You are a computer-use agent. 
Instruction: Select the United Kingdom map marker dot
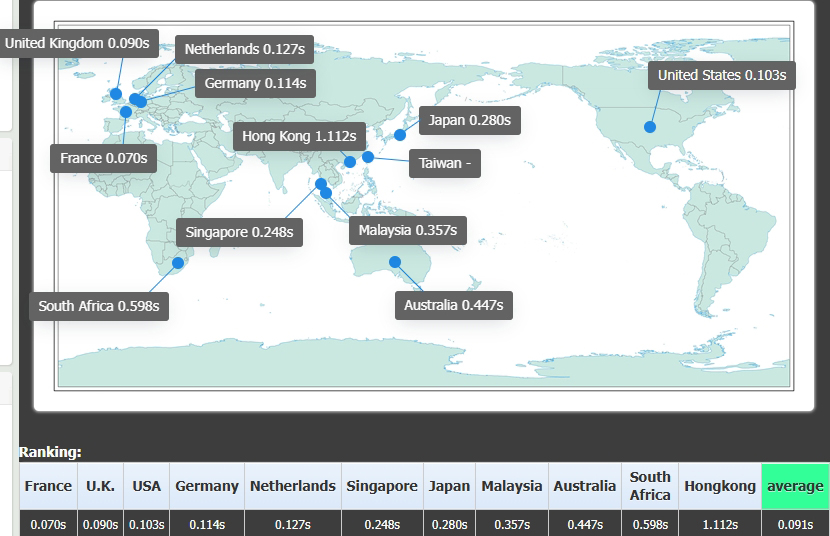tap(116, 94)
